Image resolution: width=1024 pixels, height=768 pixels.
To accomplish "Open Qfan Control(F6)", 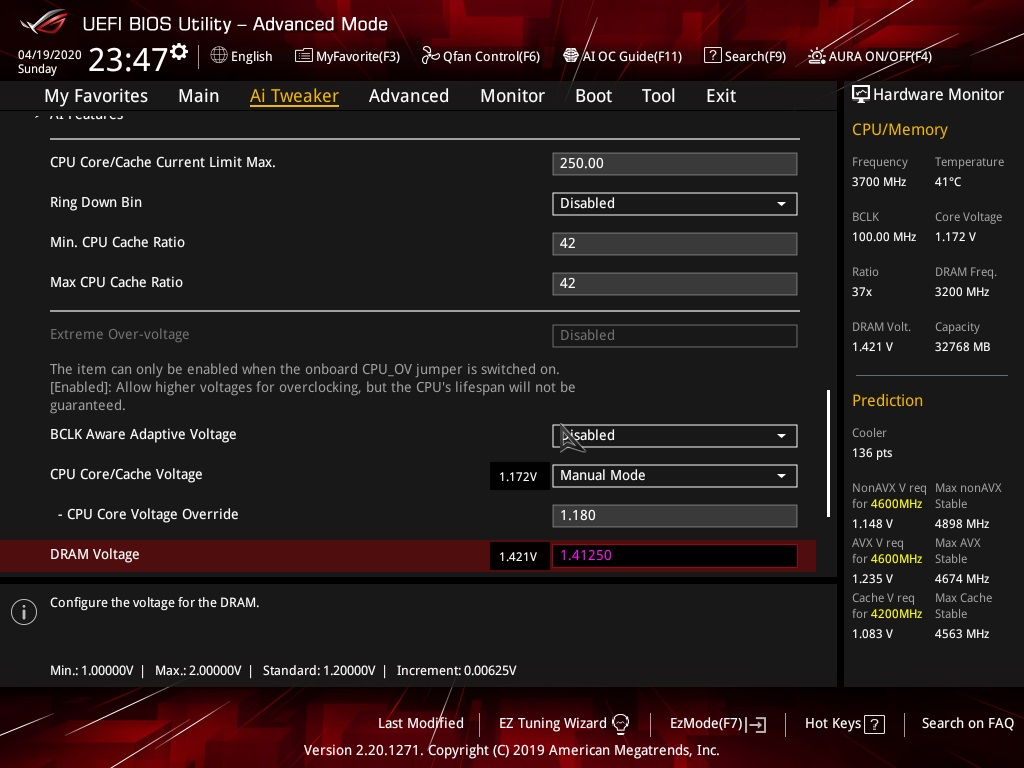I will (481, 56).
